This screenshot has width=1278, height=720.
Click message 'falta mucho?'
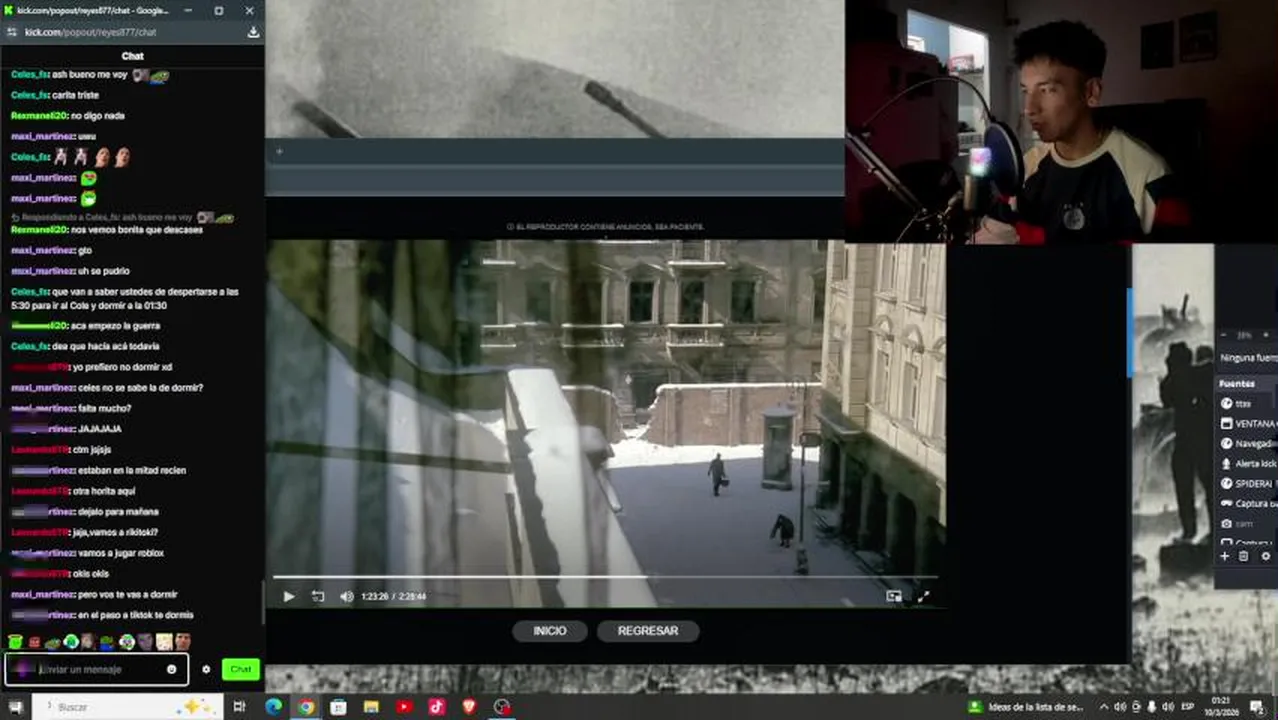[104, 408]
